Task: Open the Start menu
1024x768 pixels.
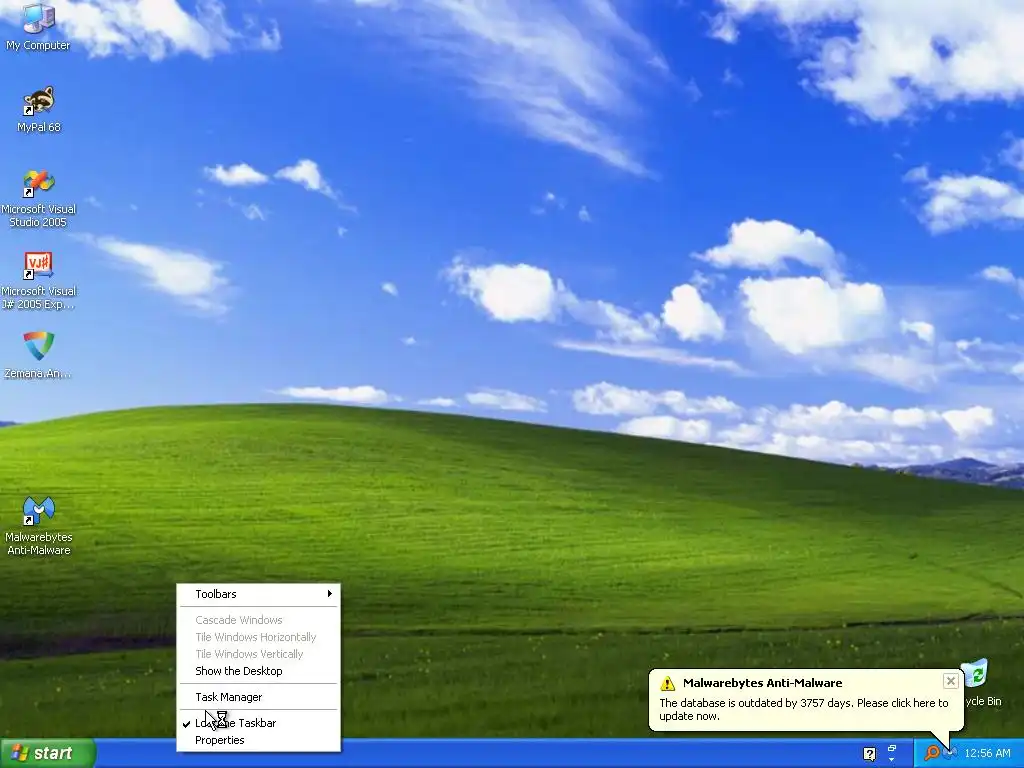Action: pyautogui.click(x=47, y=753)
